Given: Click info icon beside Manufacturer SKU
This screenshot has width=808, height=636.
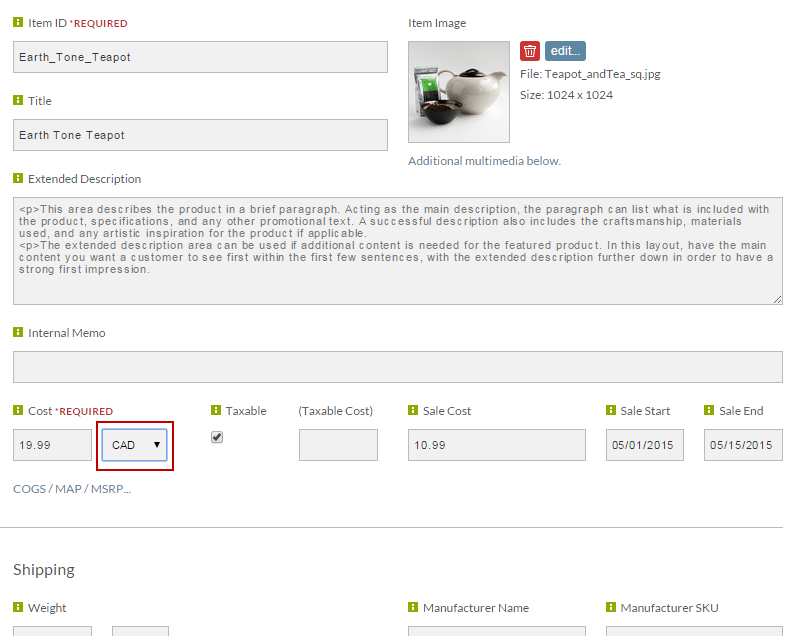Looking at the screenshot, I should coord(611,607).
